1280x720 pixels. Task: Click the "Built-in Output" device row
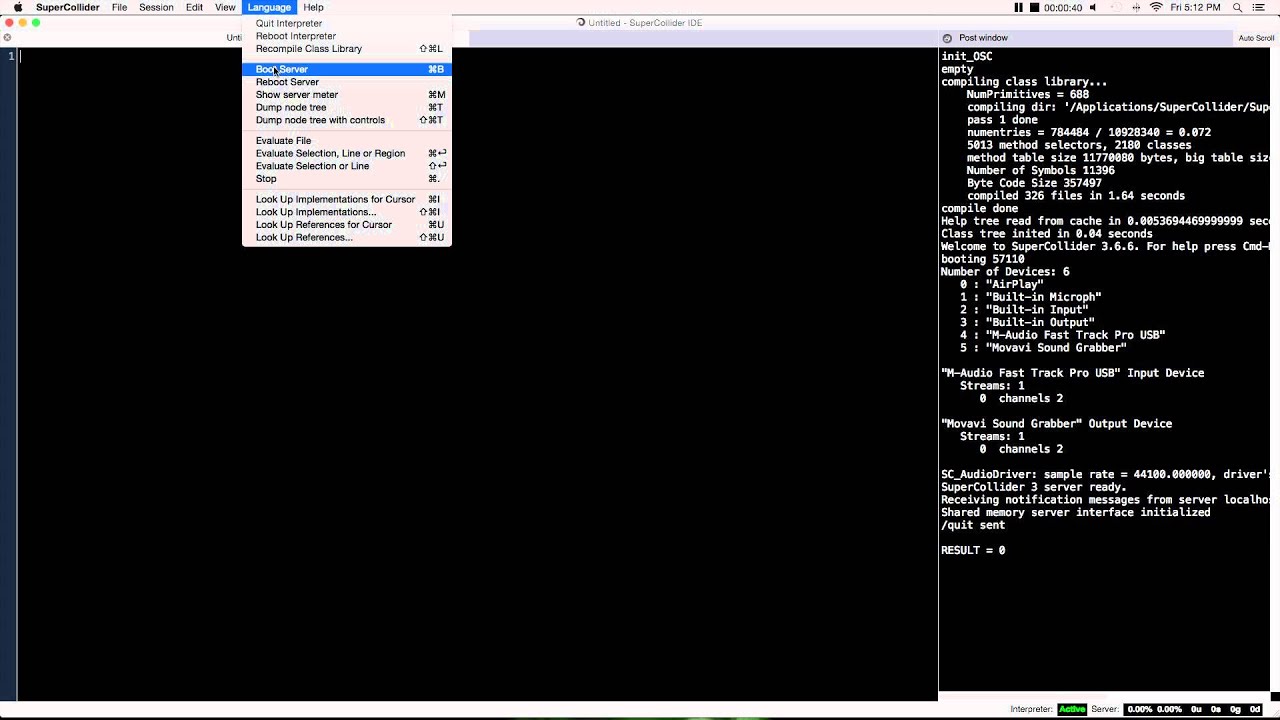point(1027,322)
